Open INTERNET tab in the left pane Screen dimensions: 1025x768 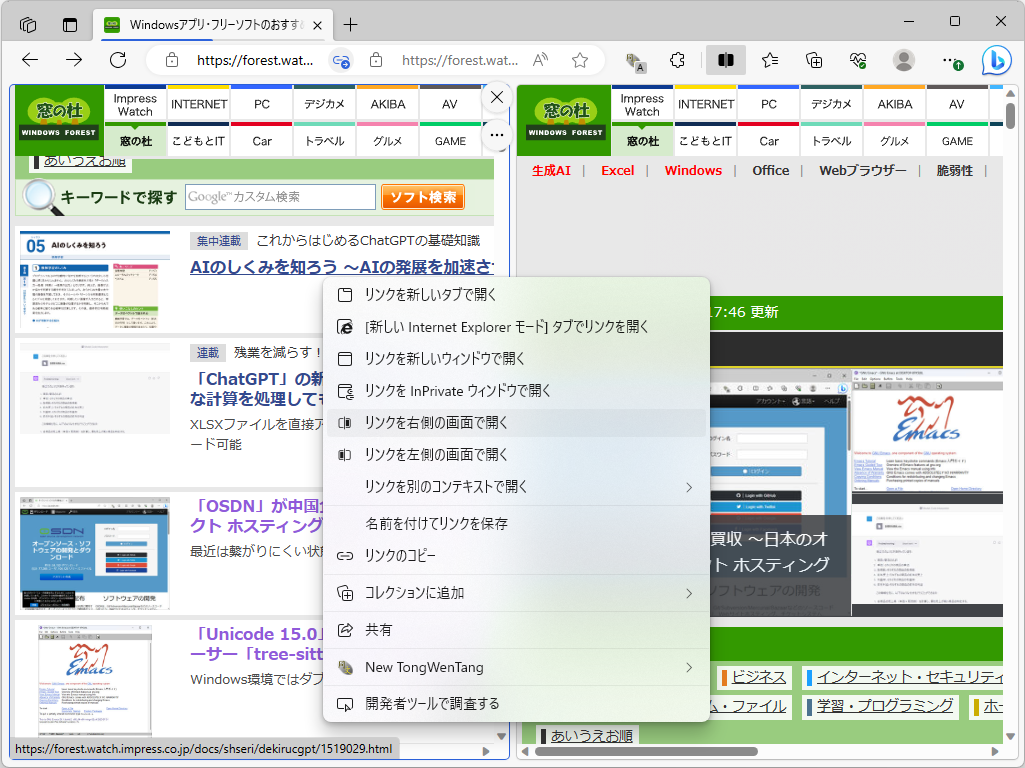point(199,105)
